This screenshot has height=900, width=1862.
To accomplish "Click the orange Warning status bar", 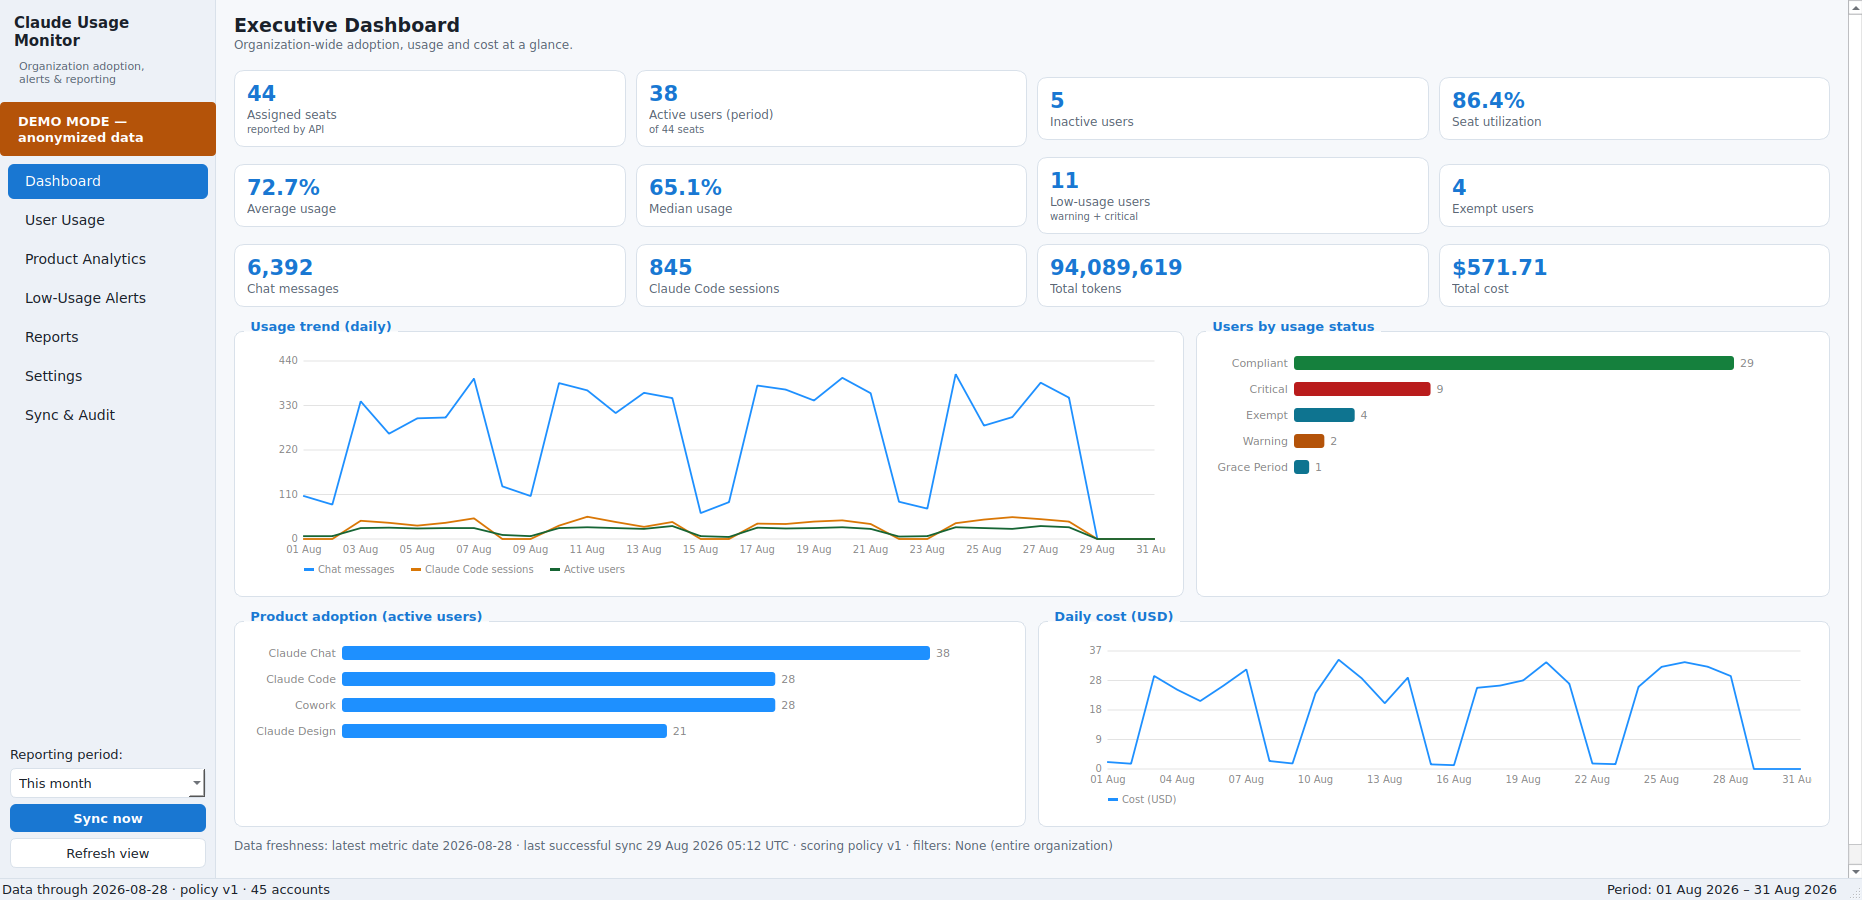I will pos(1309,441).
